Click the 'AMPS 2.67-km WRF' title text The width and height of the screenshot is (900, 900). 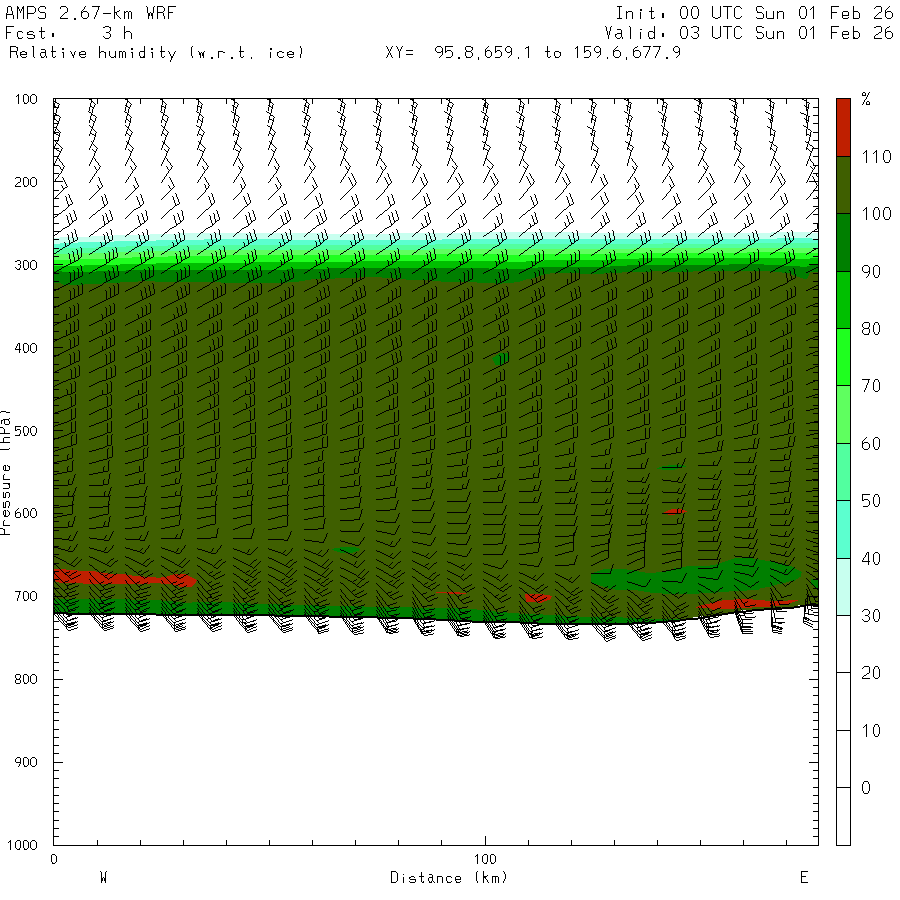[x=90, y=13]
